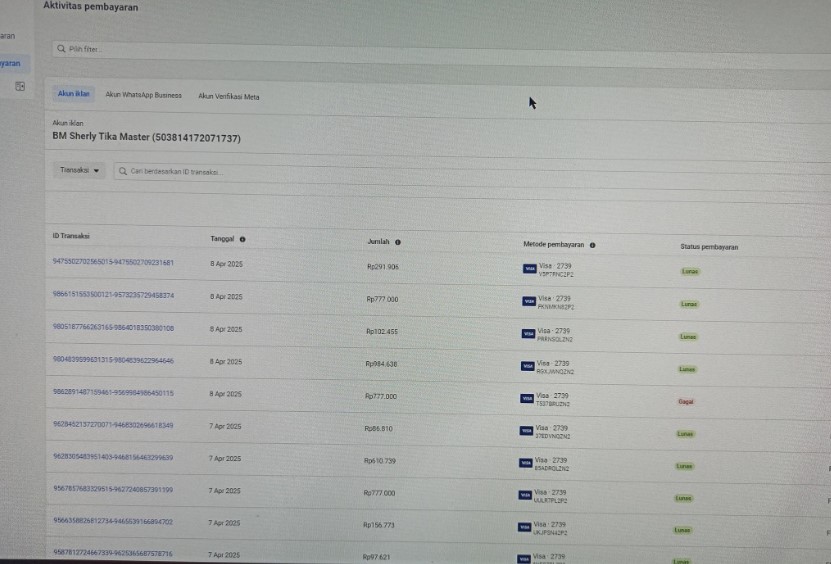
Task: Click the left sidebar panel icon
Action: (20, 87)
